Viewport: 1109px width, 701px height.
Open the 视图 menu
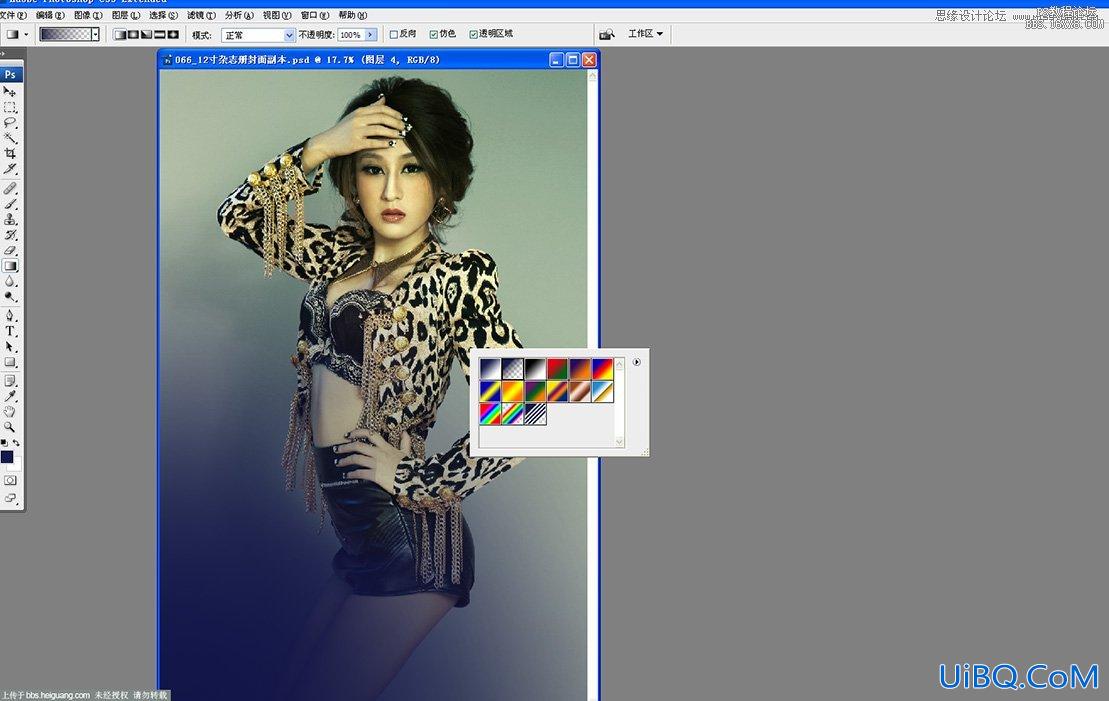click(x=277, y=15)
